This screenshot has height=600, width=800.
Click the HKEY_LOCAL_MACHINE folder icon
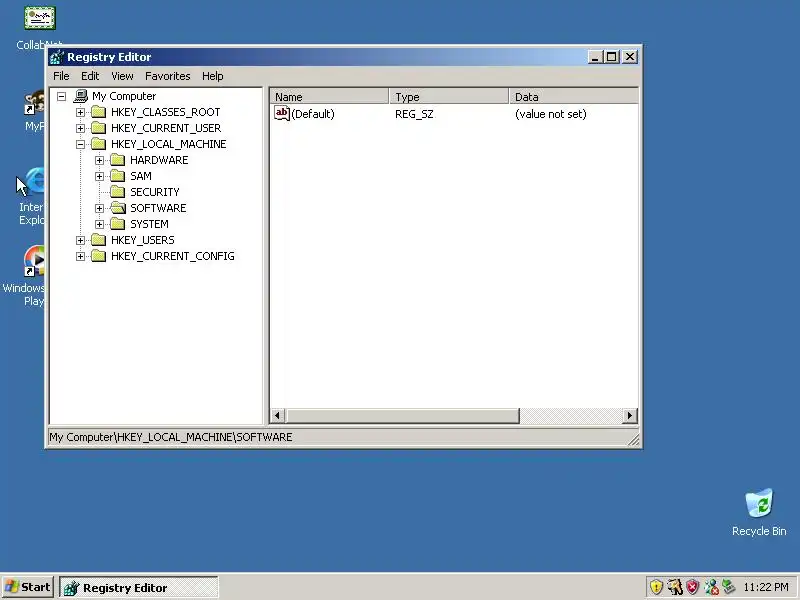pos(98,144)
